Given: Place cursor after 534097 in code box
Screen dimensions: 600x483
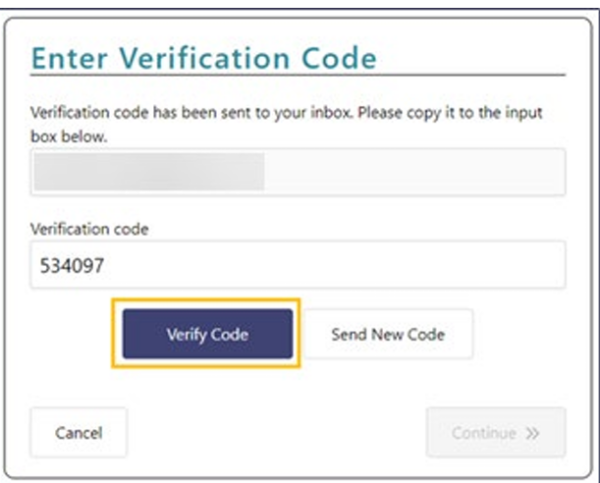Looking at the screenshot, I should pyautogui.click(x=110, y=266).
